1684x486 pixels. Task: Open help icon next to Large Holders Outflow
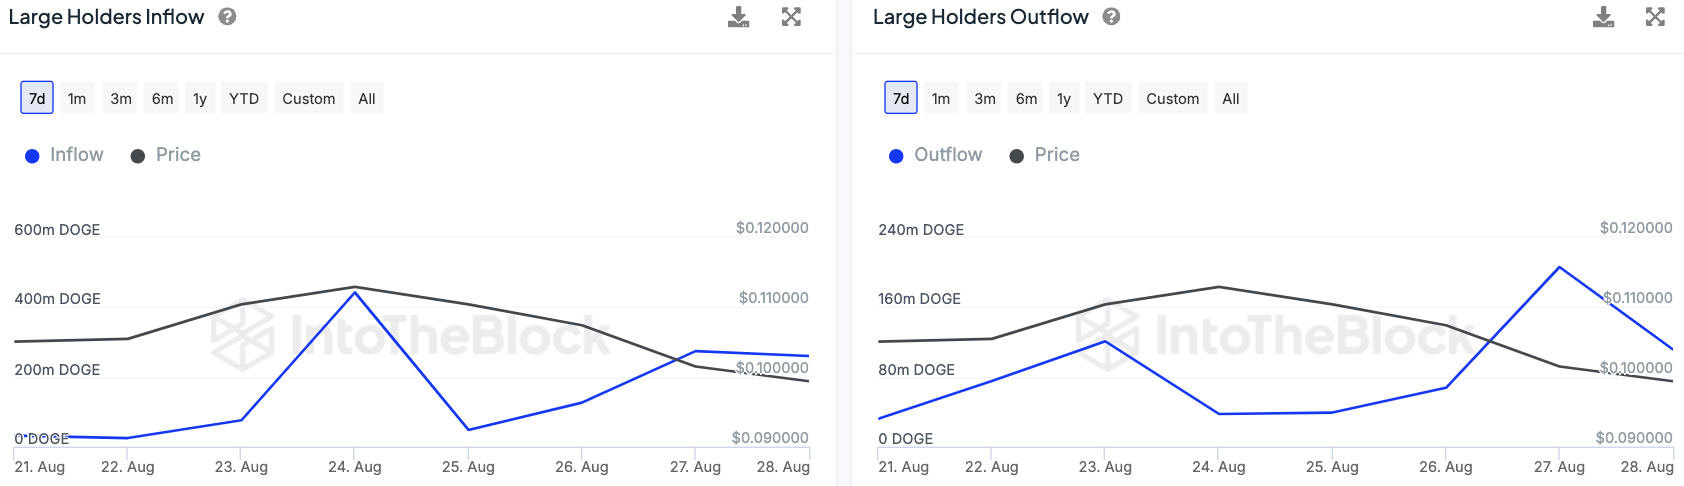click(x=1111, y=17)
